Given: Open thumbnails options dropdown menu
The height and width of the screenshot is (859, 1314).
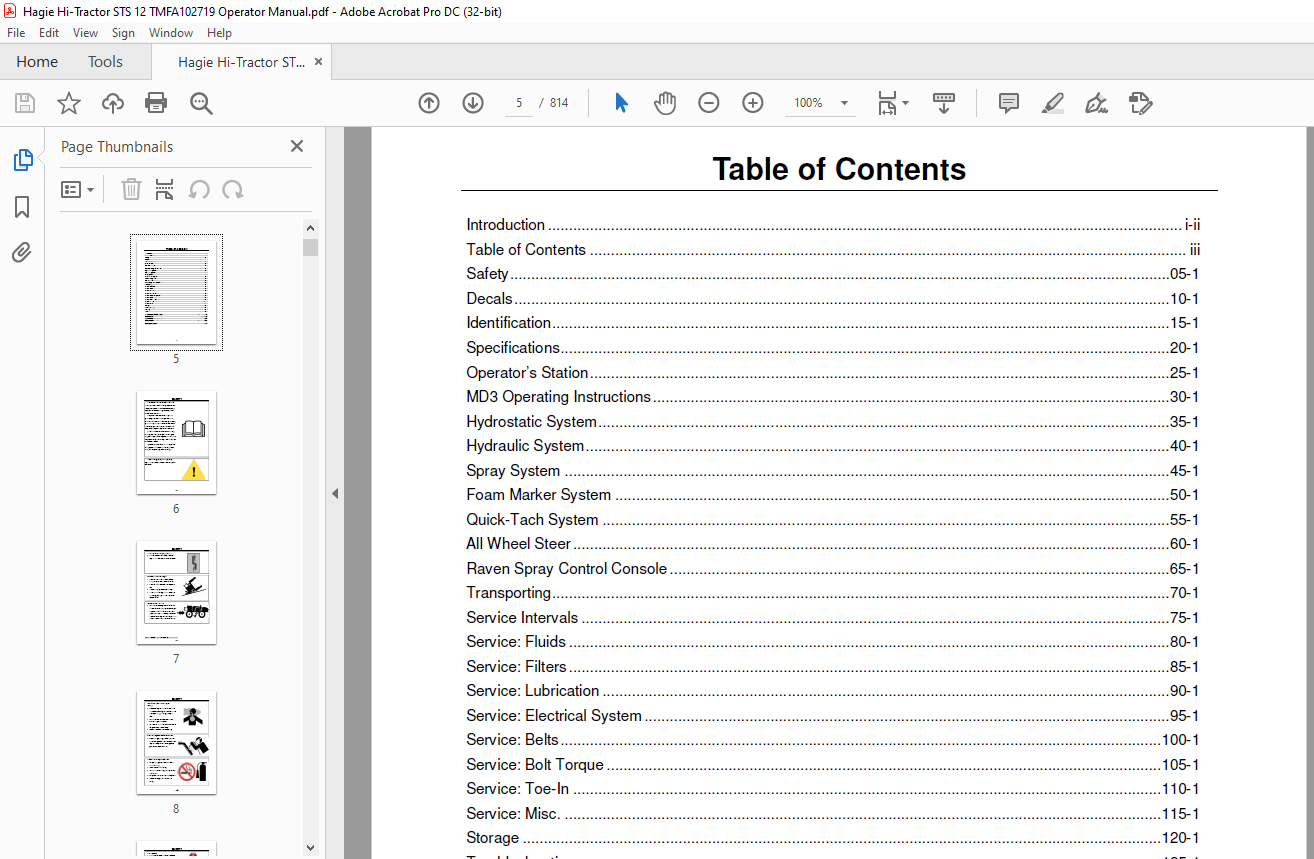Looking at the screenshot, I should tap(78, 189).
